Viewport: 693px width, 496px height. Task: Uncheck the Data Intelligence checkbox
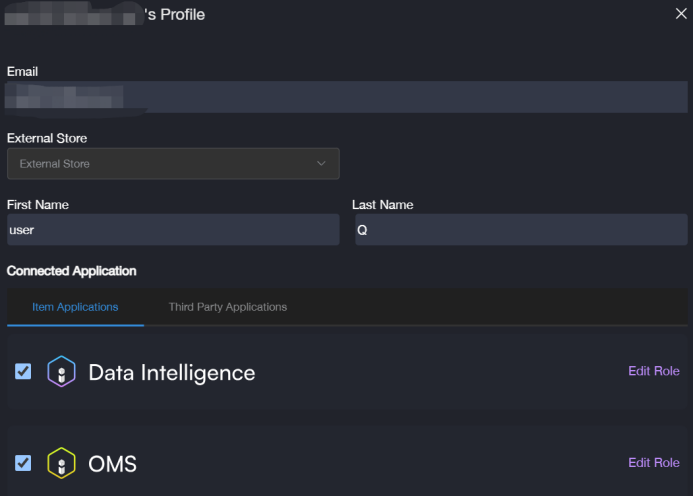pos(23,372)
